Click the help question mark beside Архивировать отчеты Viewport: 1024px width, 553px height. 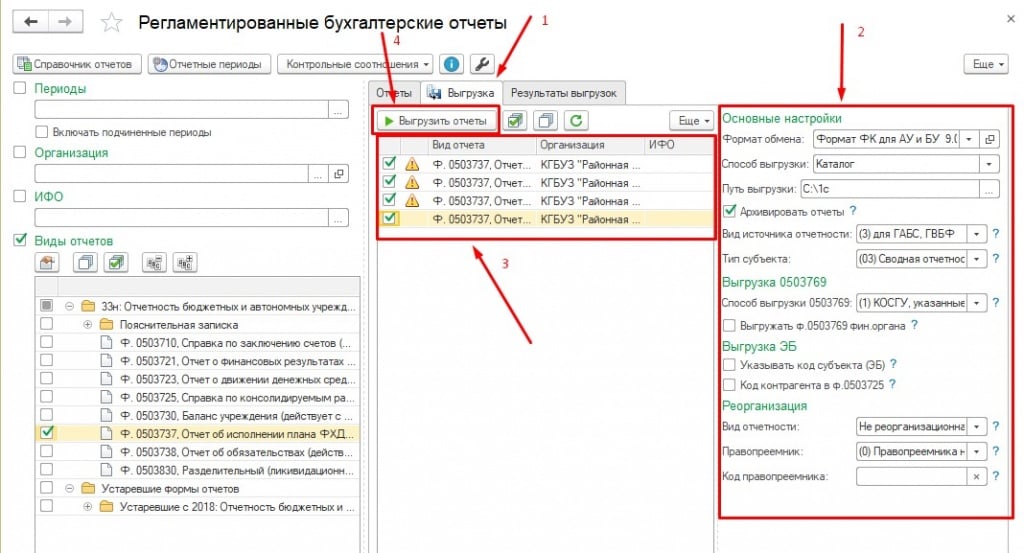point(853,211)
